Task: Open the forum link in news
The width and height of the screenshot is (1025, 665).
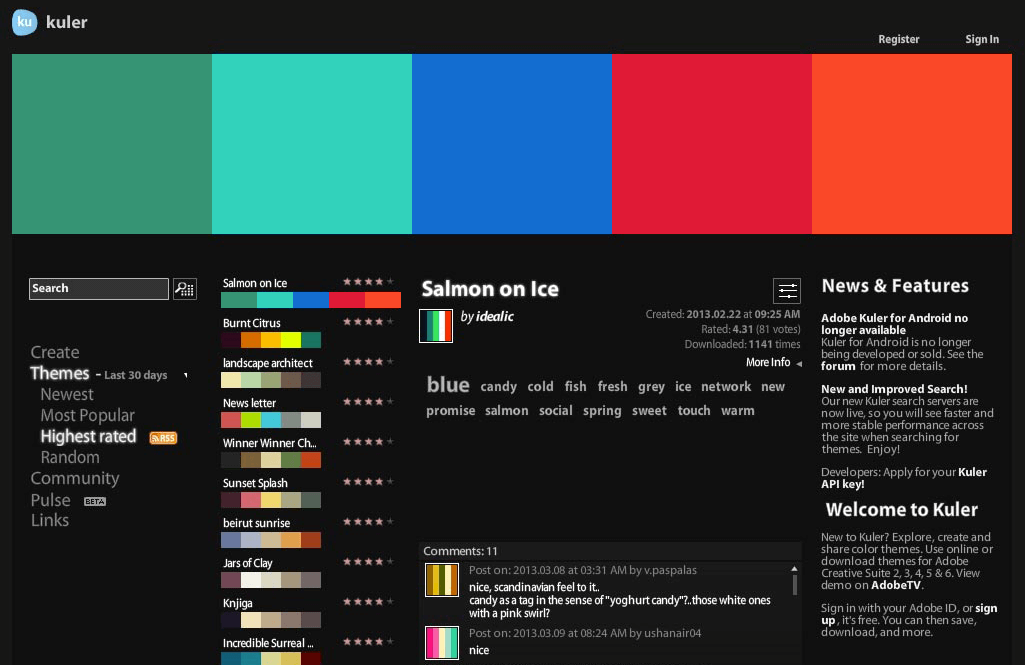Action: [x=838, y=366]
